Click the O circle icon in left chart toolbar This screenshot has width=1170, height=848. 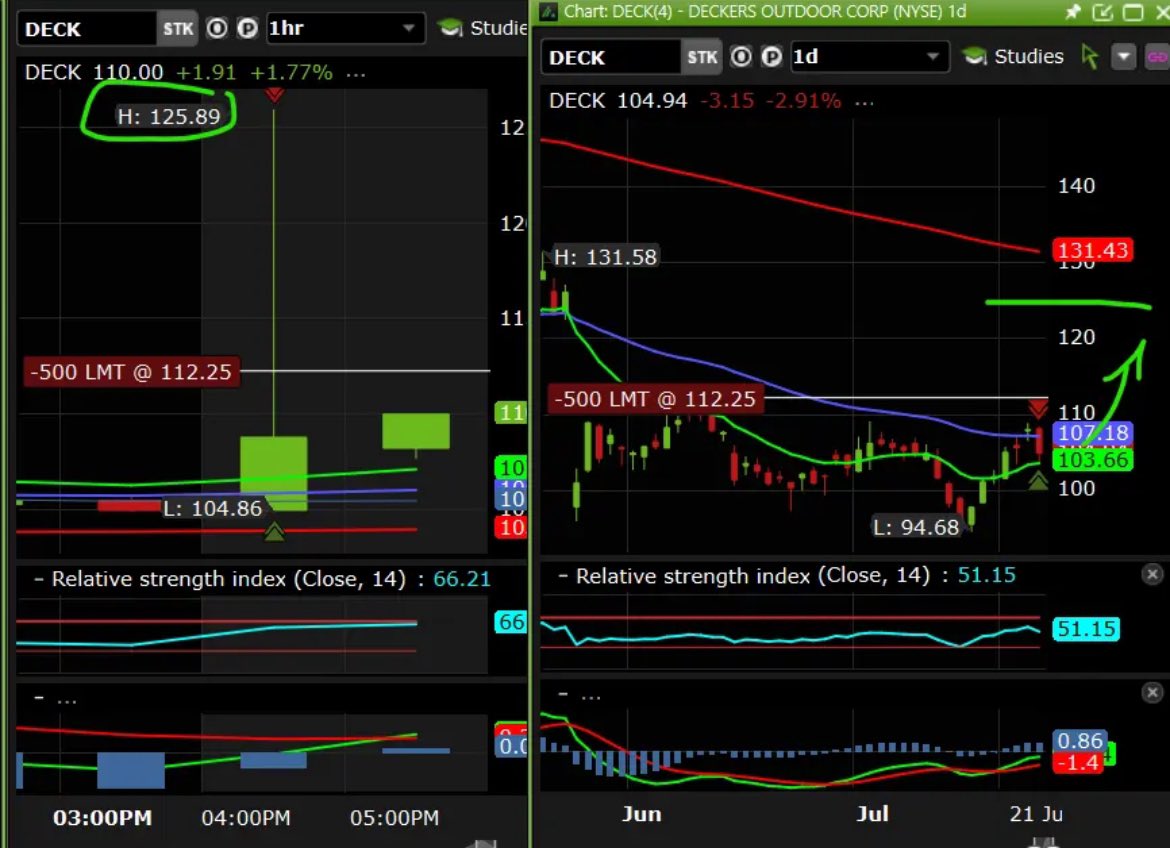217,28
